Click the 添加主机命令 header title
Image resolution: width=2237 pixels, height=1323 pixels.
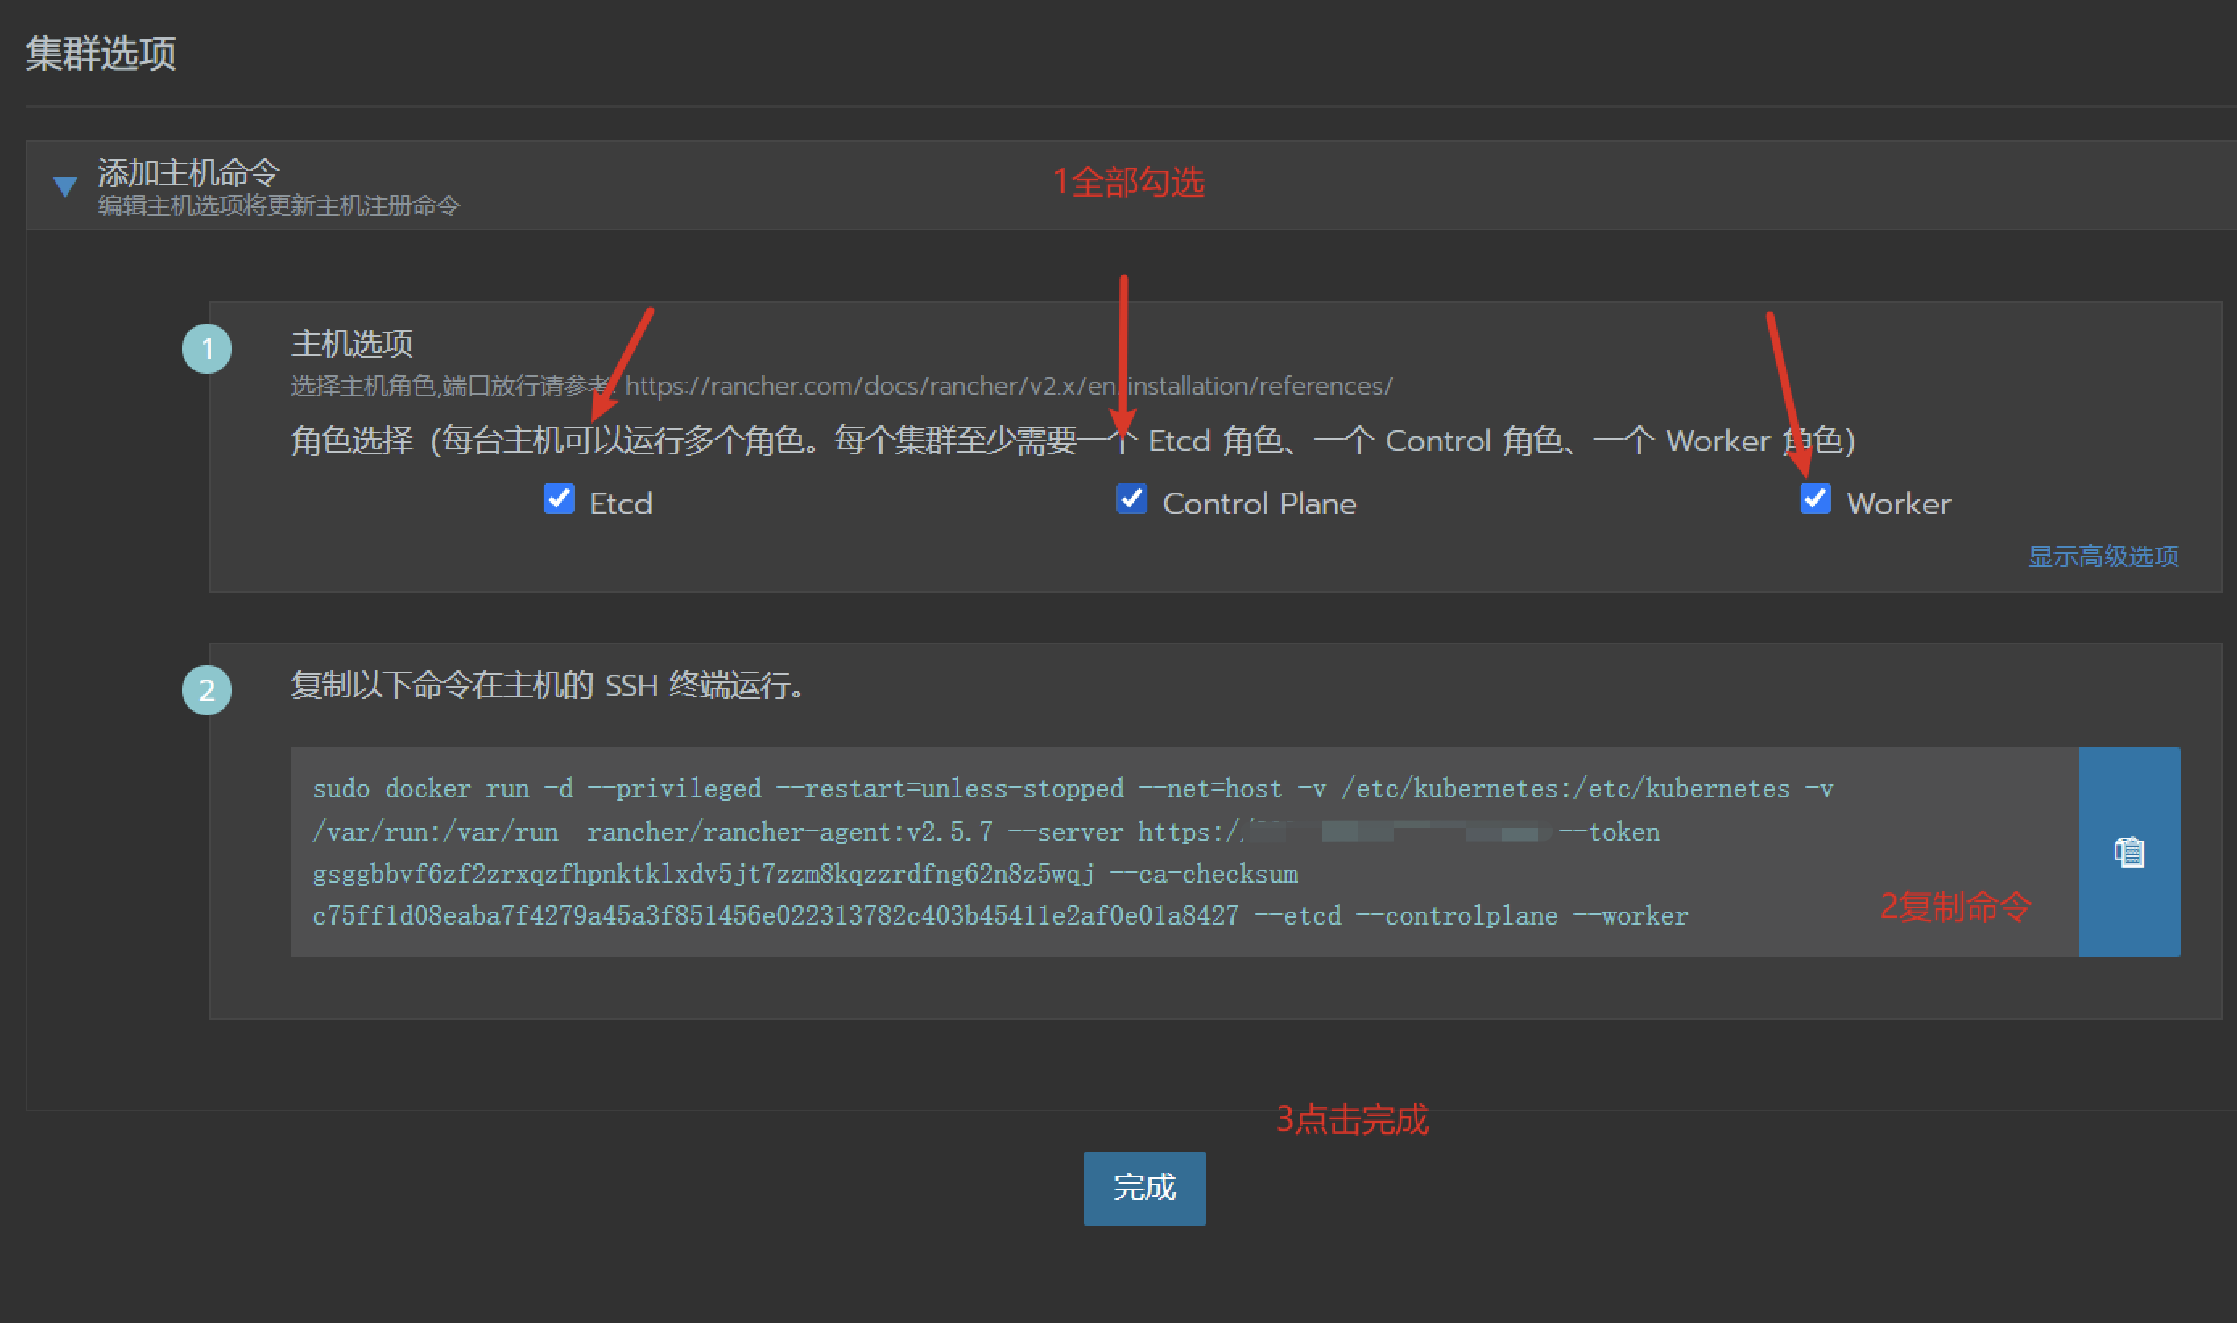coord(188,172)
